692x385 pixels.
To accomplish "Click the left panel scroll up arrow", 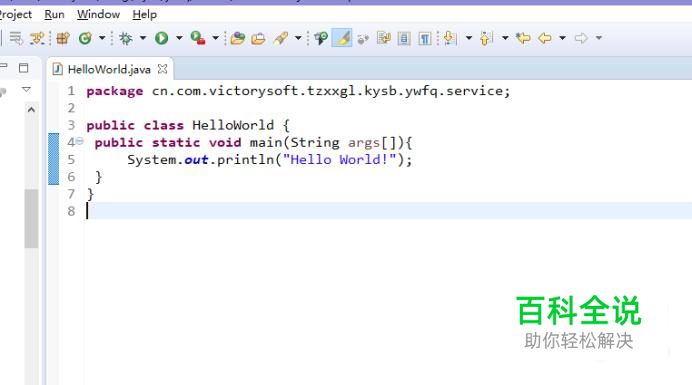I will click(x=31, y=109).
